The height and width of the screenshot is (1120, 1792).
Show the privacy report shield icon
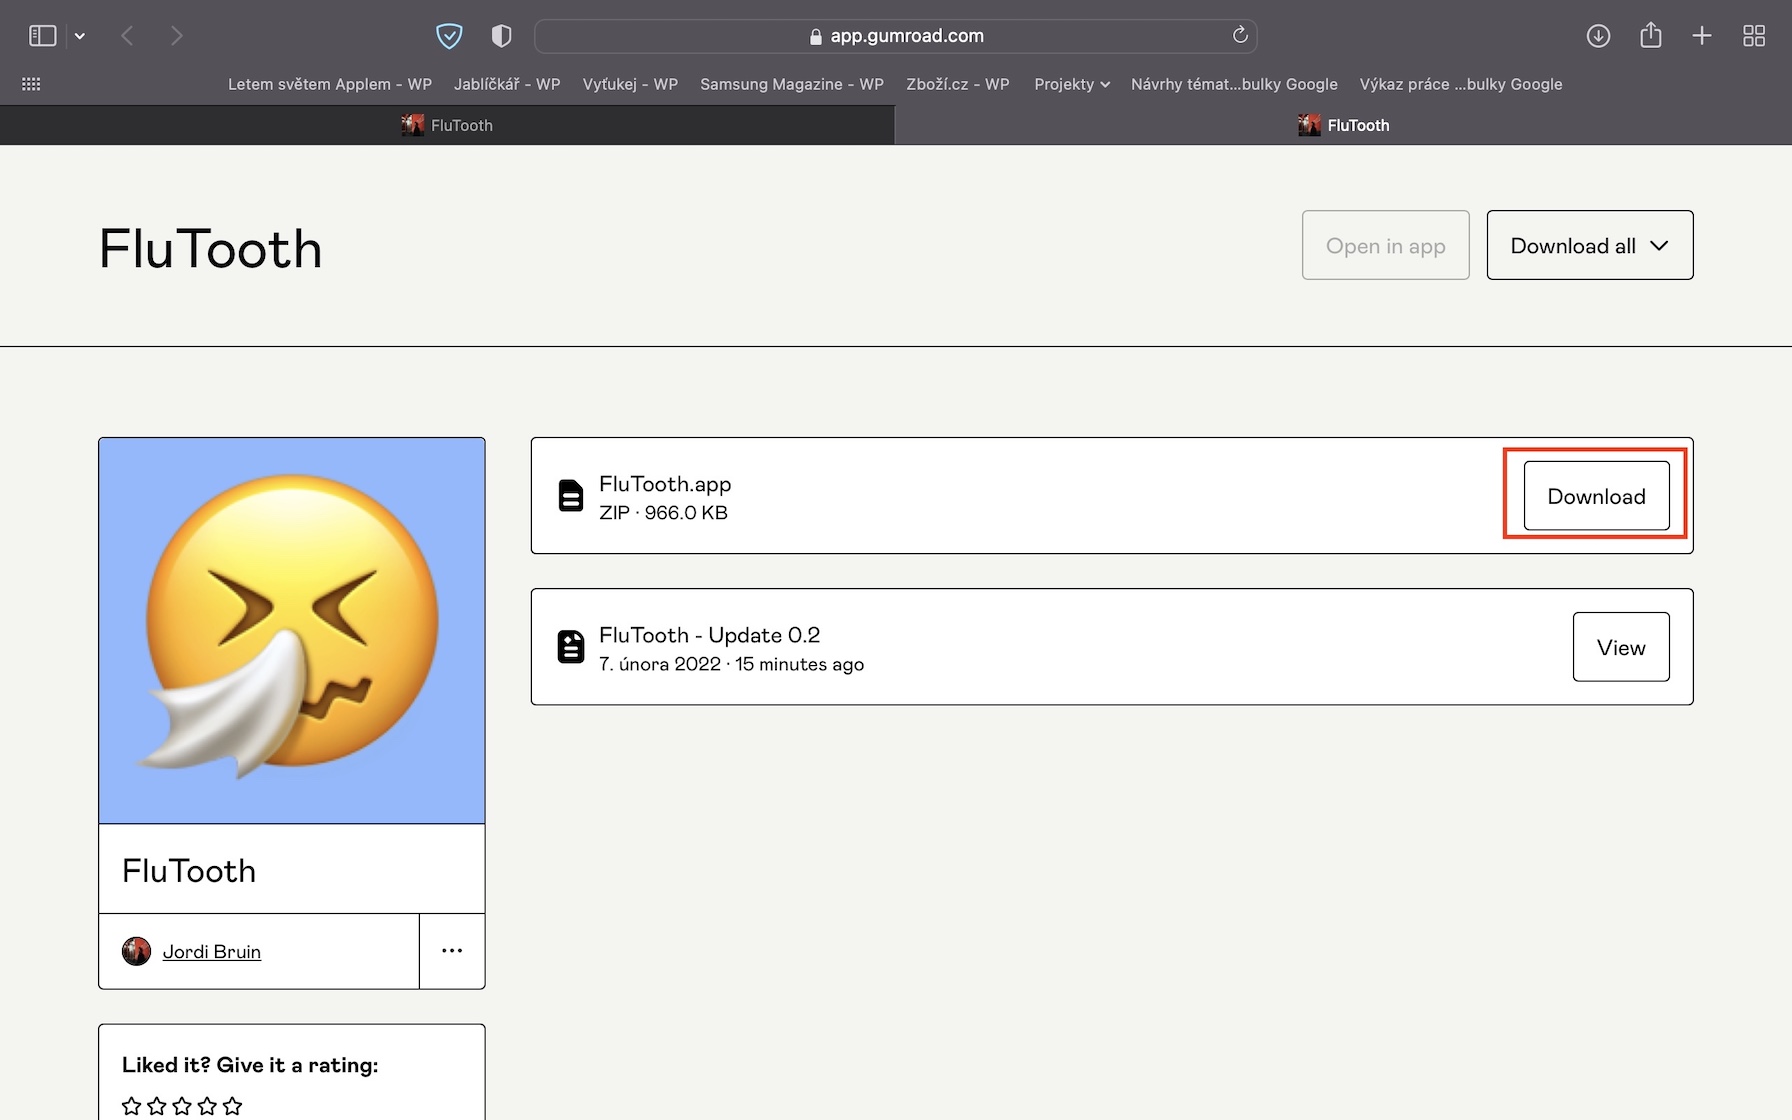click(x=501, y=36)
